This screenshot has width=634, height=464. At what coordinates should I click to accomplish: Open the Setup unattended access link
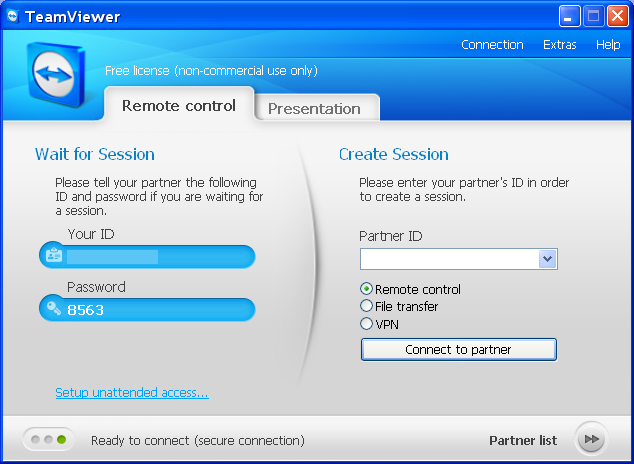[x=132, y=392]
